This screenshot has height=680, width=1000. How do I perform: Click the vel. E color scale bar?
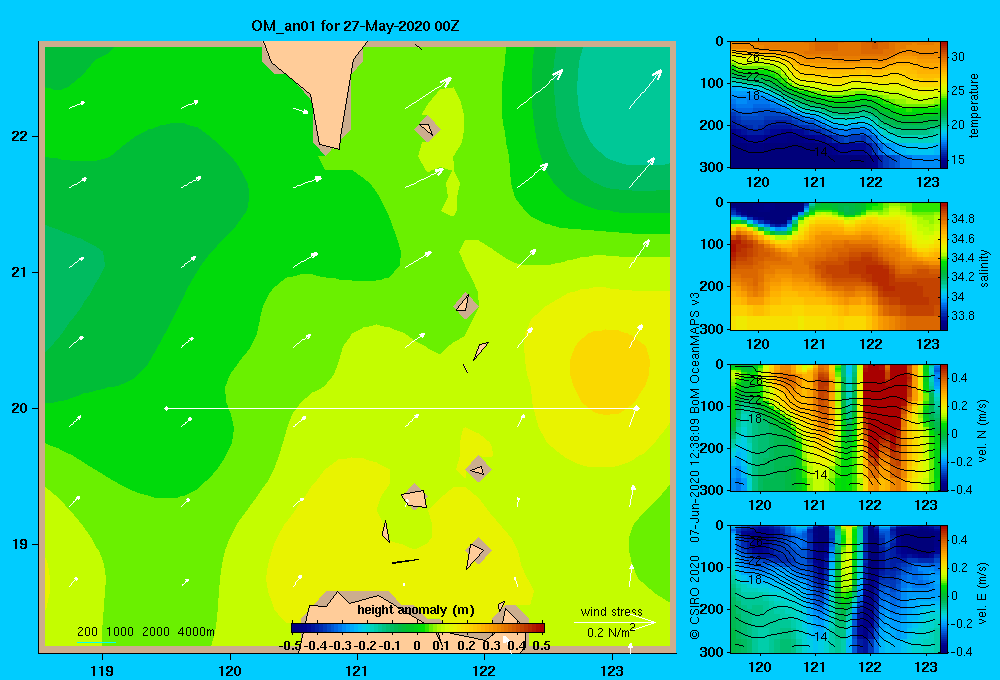coord(944,589)
